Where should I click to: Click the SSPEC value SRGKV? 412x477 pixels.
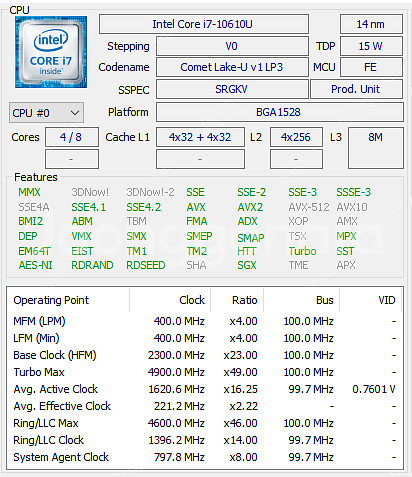point(232,89)
